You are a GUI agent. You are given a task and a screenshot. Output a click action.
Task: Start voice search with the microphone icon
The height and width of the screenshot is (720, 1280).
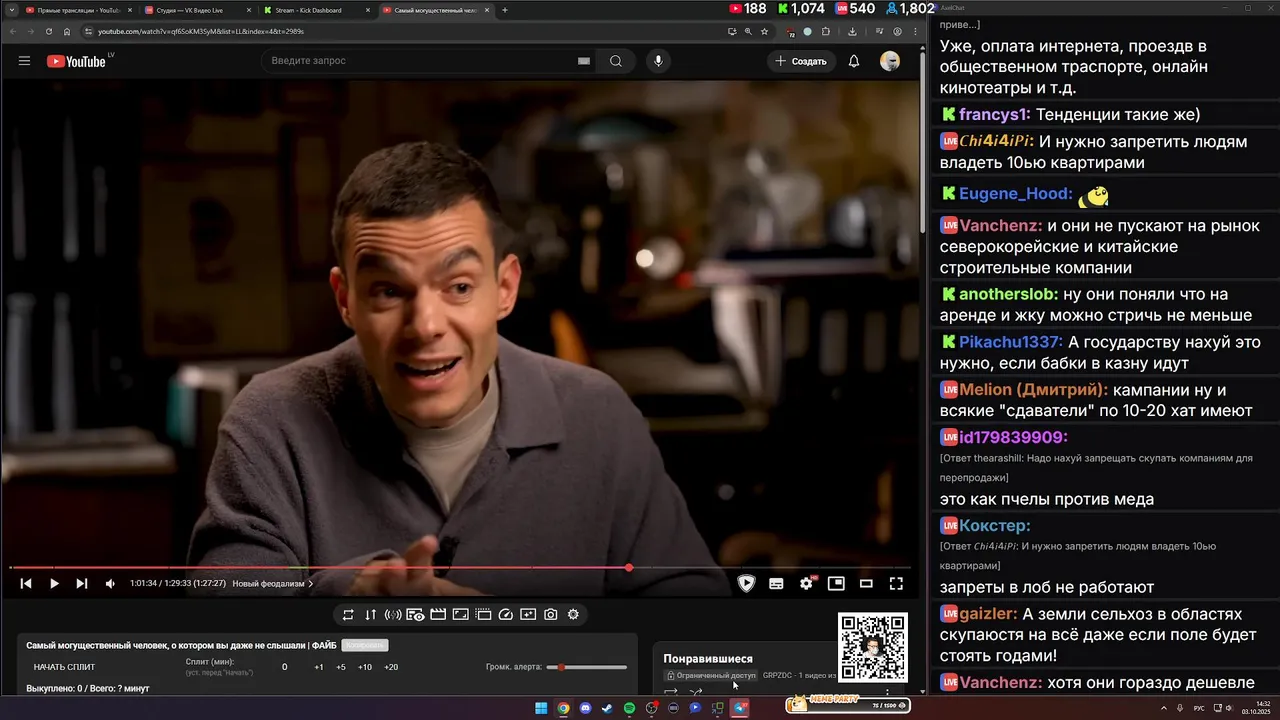[658, 61]
